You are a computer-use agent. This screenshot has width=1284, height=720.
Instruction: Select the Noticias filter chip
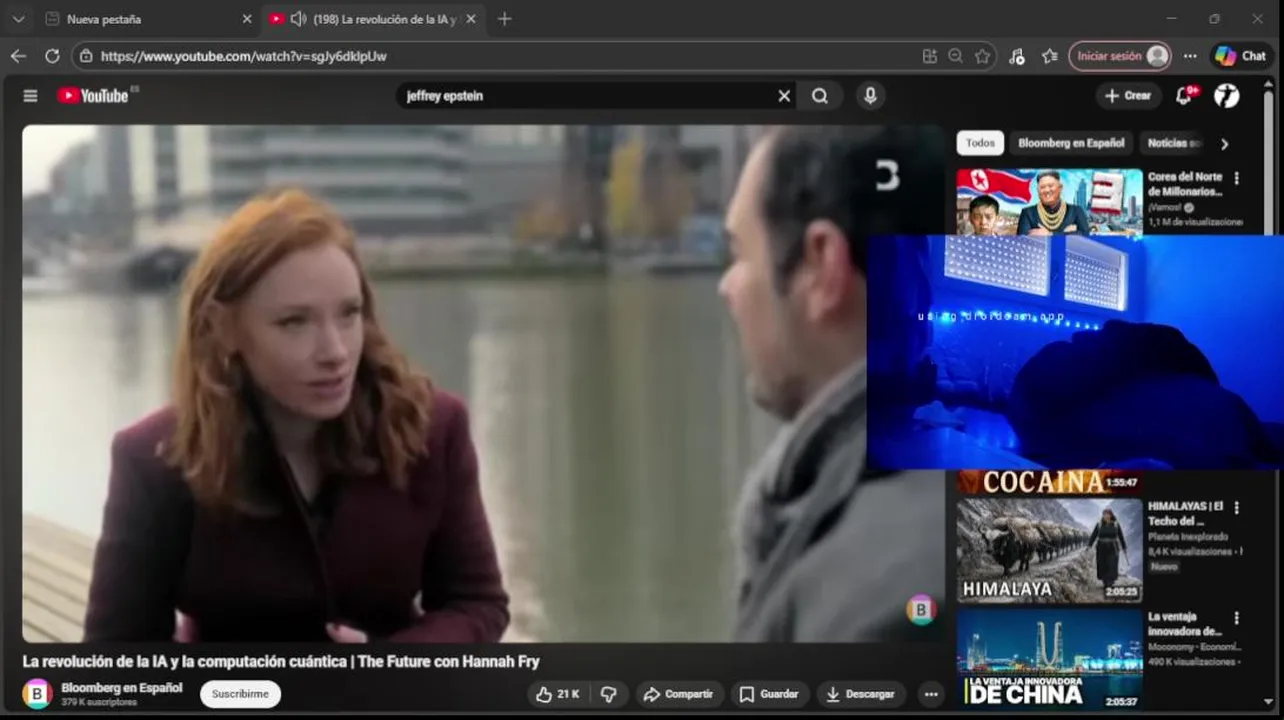point(1174,143)
